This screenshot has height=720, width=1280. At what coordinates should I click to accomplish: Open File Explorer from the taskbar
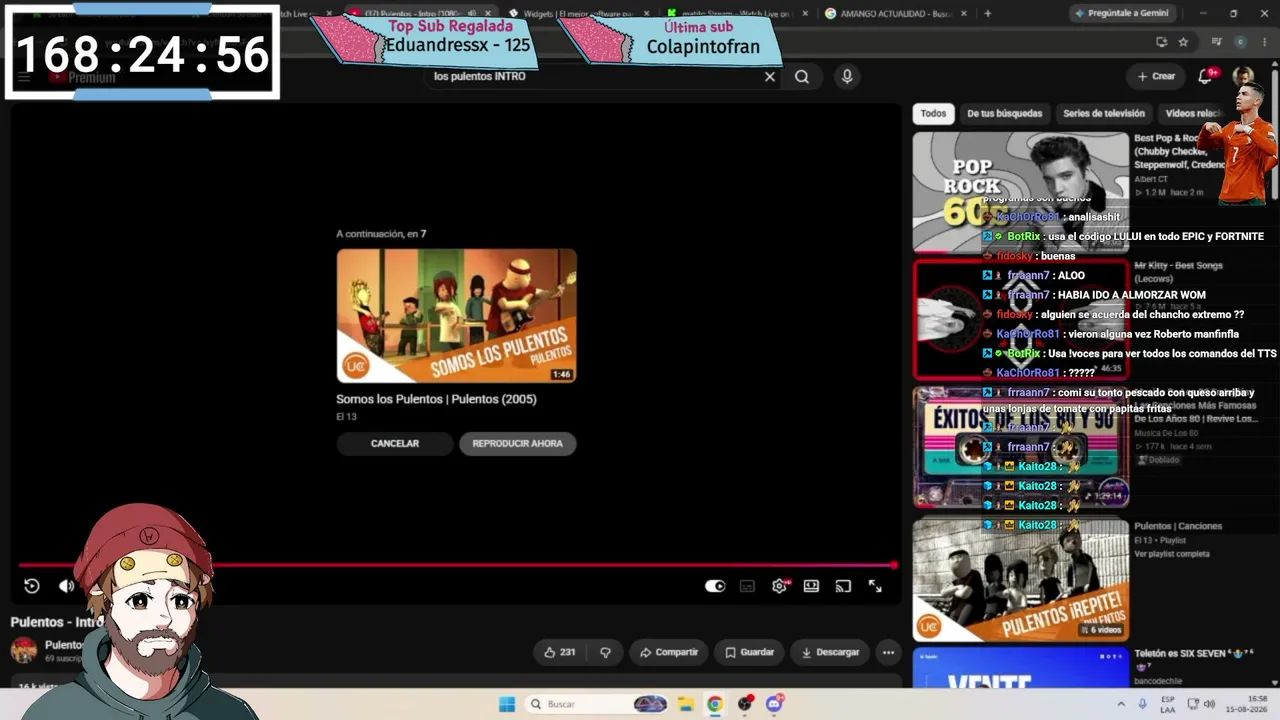coord(686,704)
